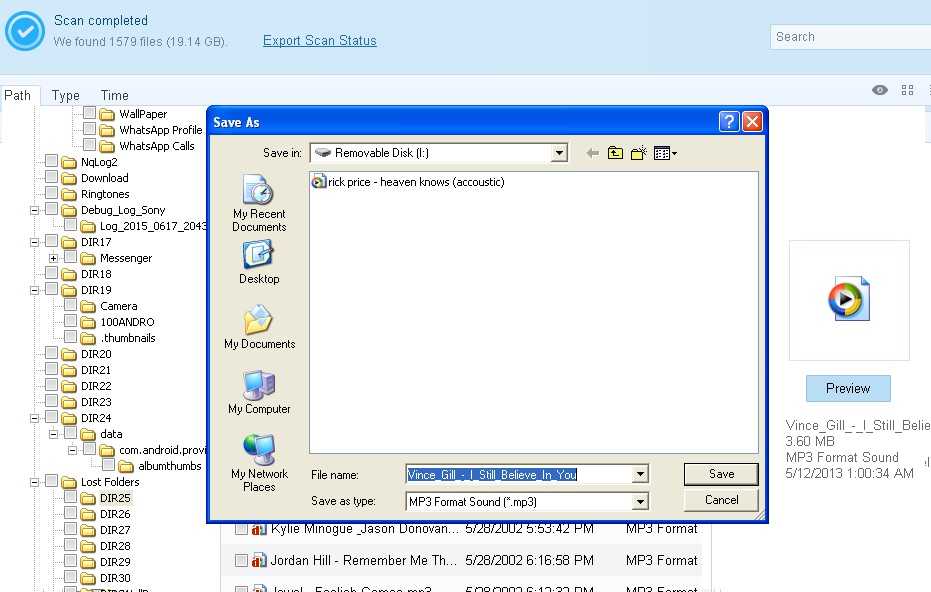
Task: Click the File name text field
Action: 520,474
